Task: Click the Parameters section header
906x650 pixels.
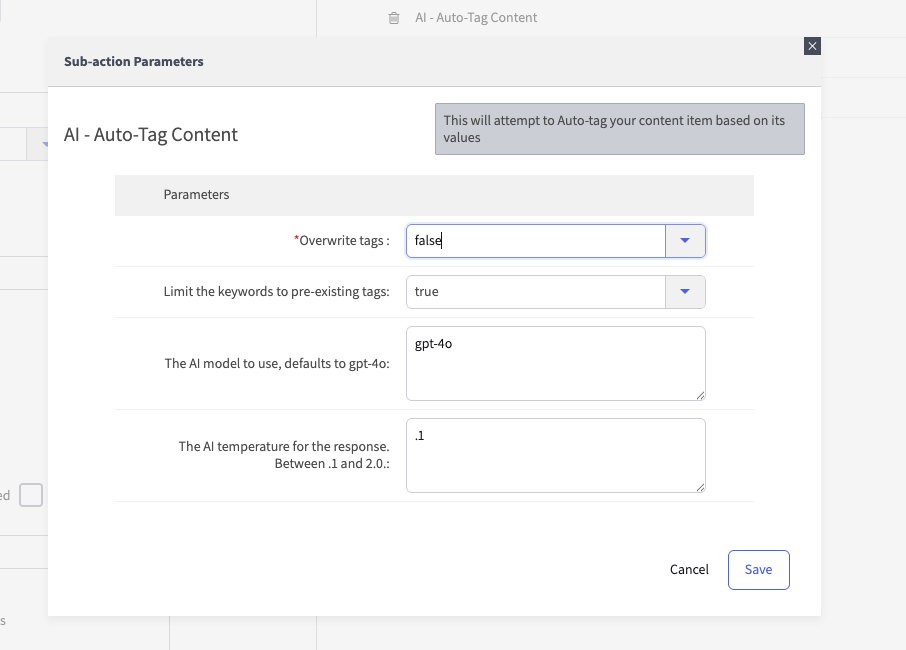Action: point(196,195)
